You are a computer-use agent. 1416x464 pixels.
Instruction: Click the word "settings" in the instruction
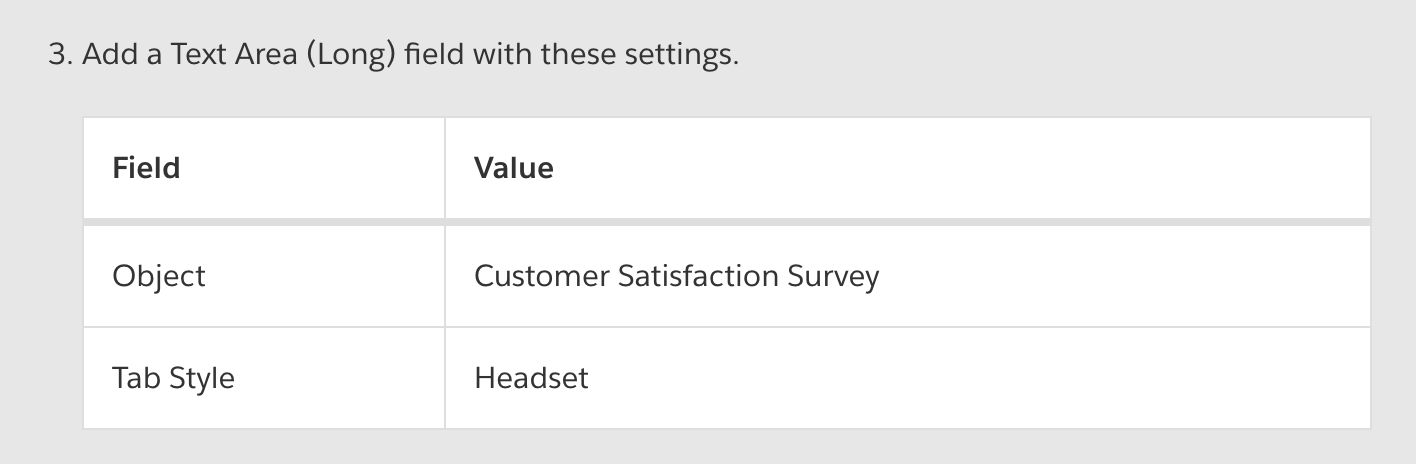[680, 54]
